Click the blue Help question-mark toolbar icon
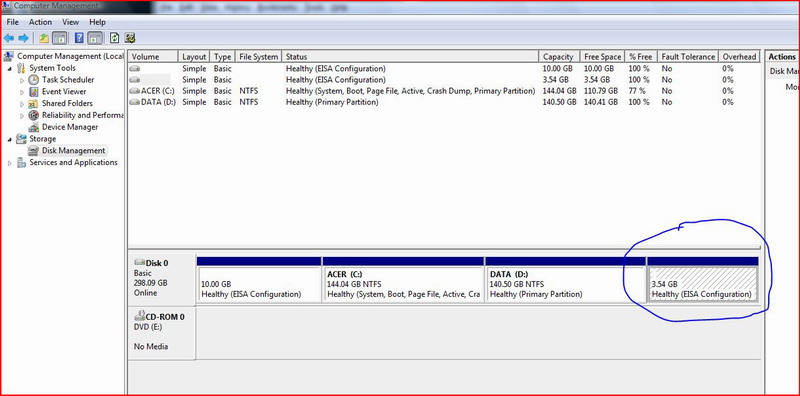The image size is (800, 396). point(79,38)
